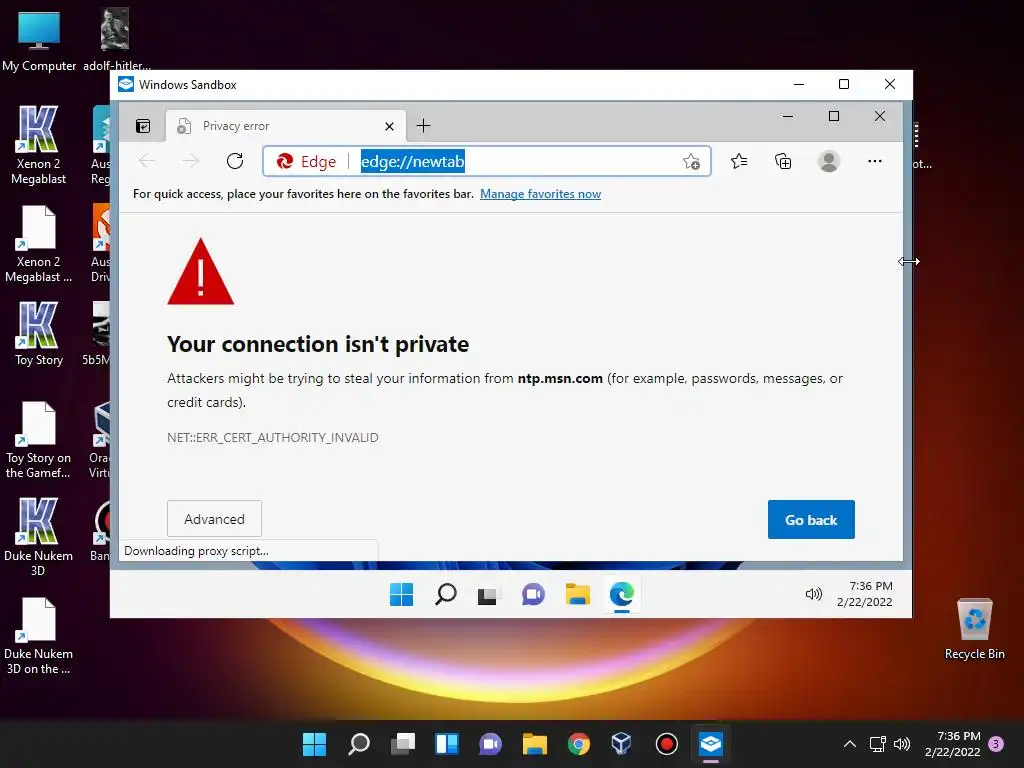Open host File Explorer taskbar icon
The height and width of the screenshot is (768, 1024).
534,744
